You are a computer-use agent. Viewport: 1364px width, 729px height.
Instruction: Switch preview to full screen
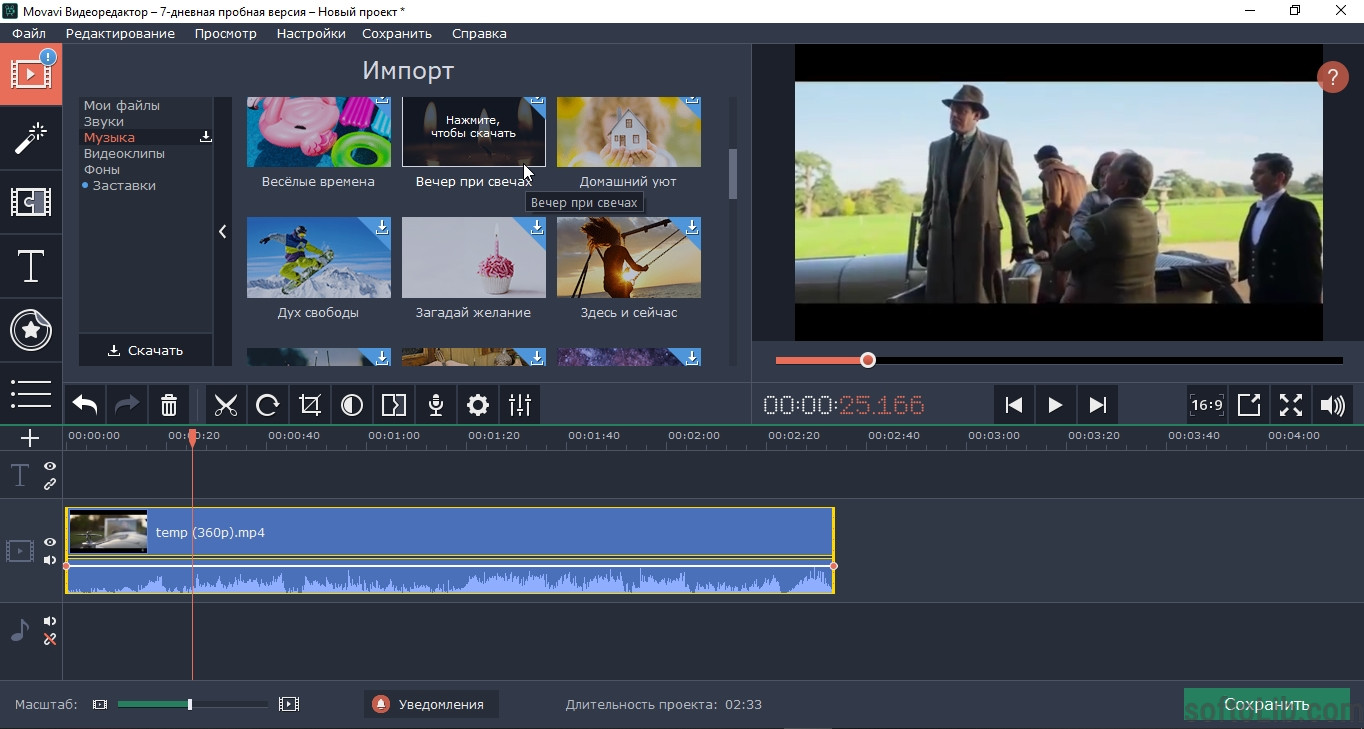[x=1291, y=405]
